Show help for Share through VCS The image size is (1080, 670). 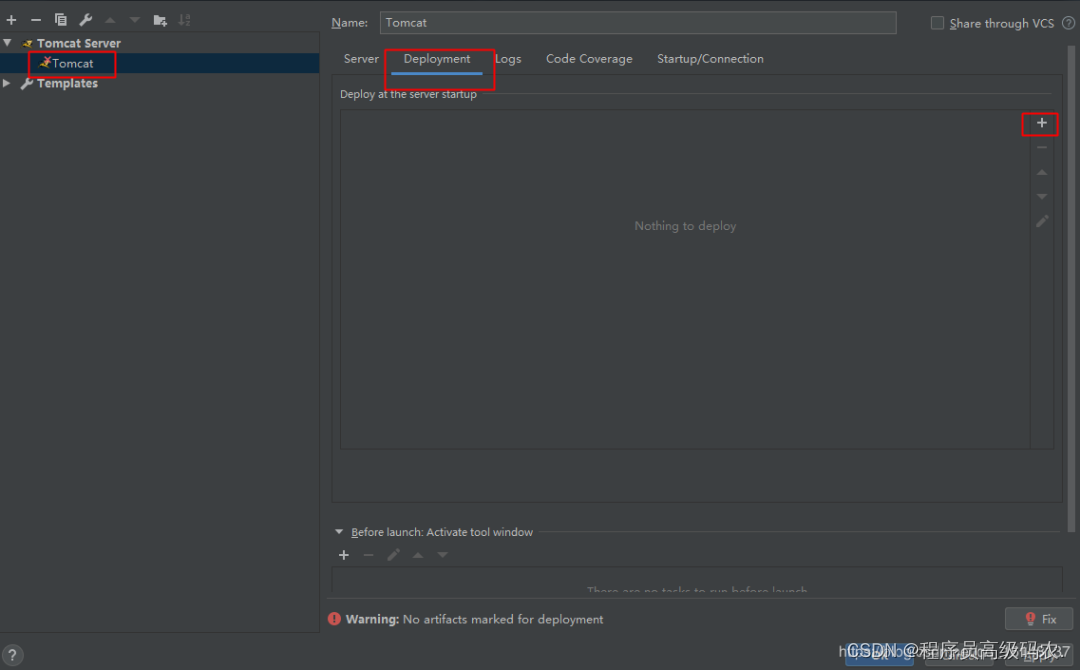pos(1068,23)
